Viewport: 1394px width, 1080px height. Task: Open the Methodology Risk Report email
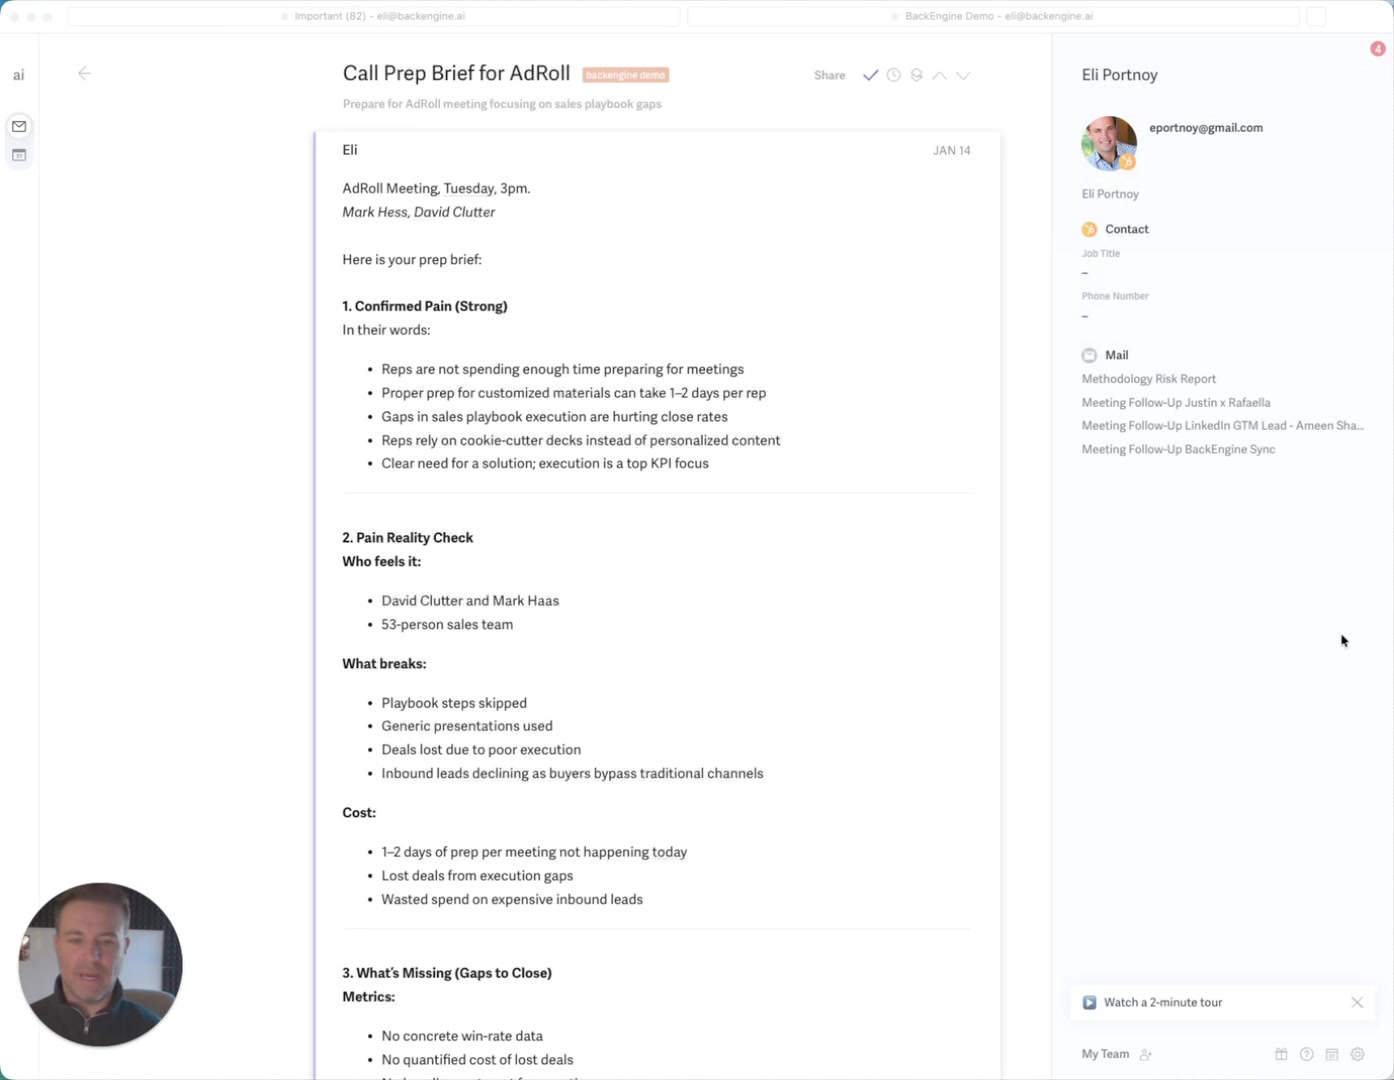(x=1149, y=379)
